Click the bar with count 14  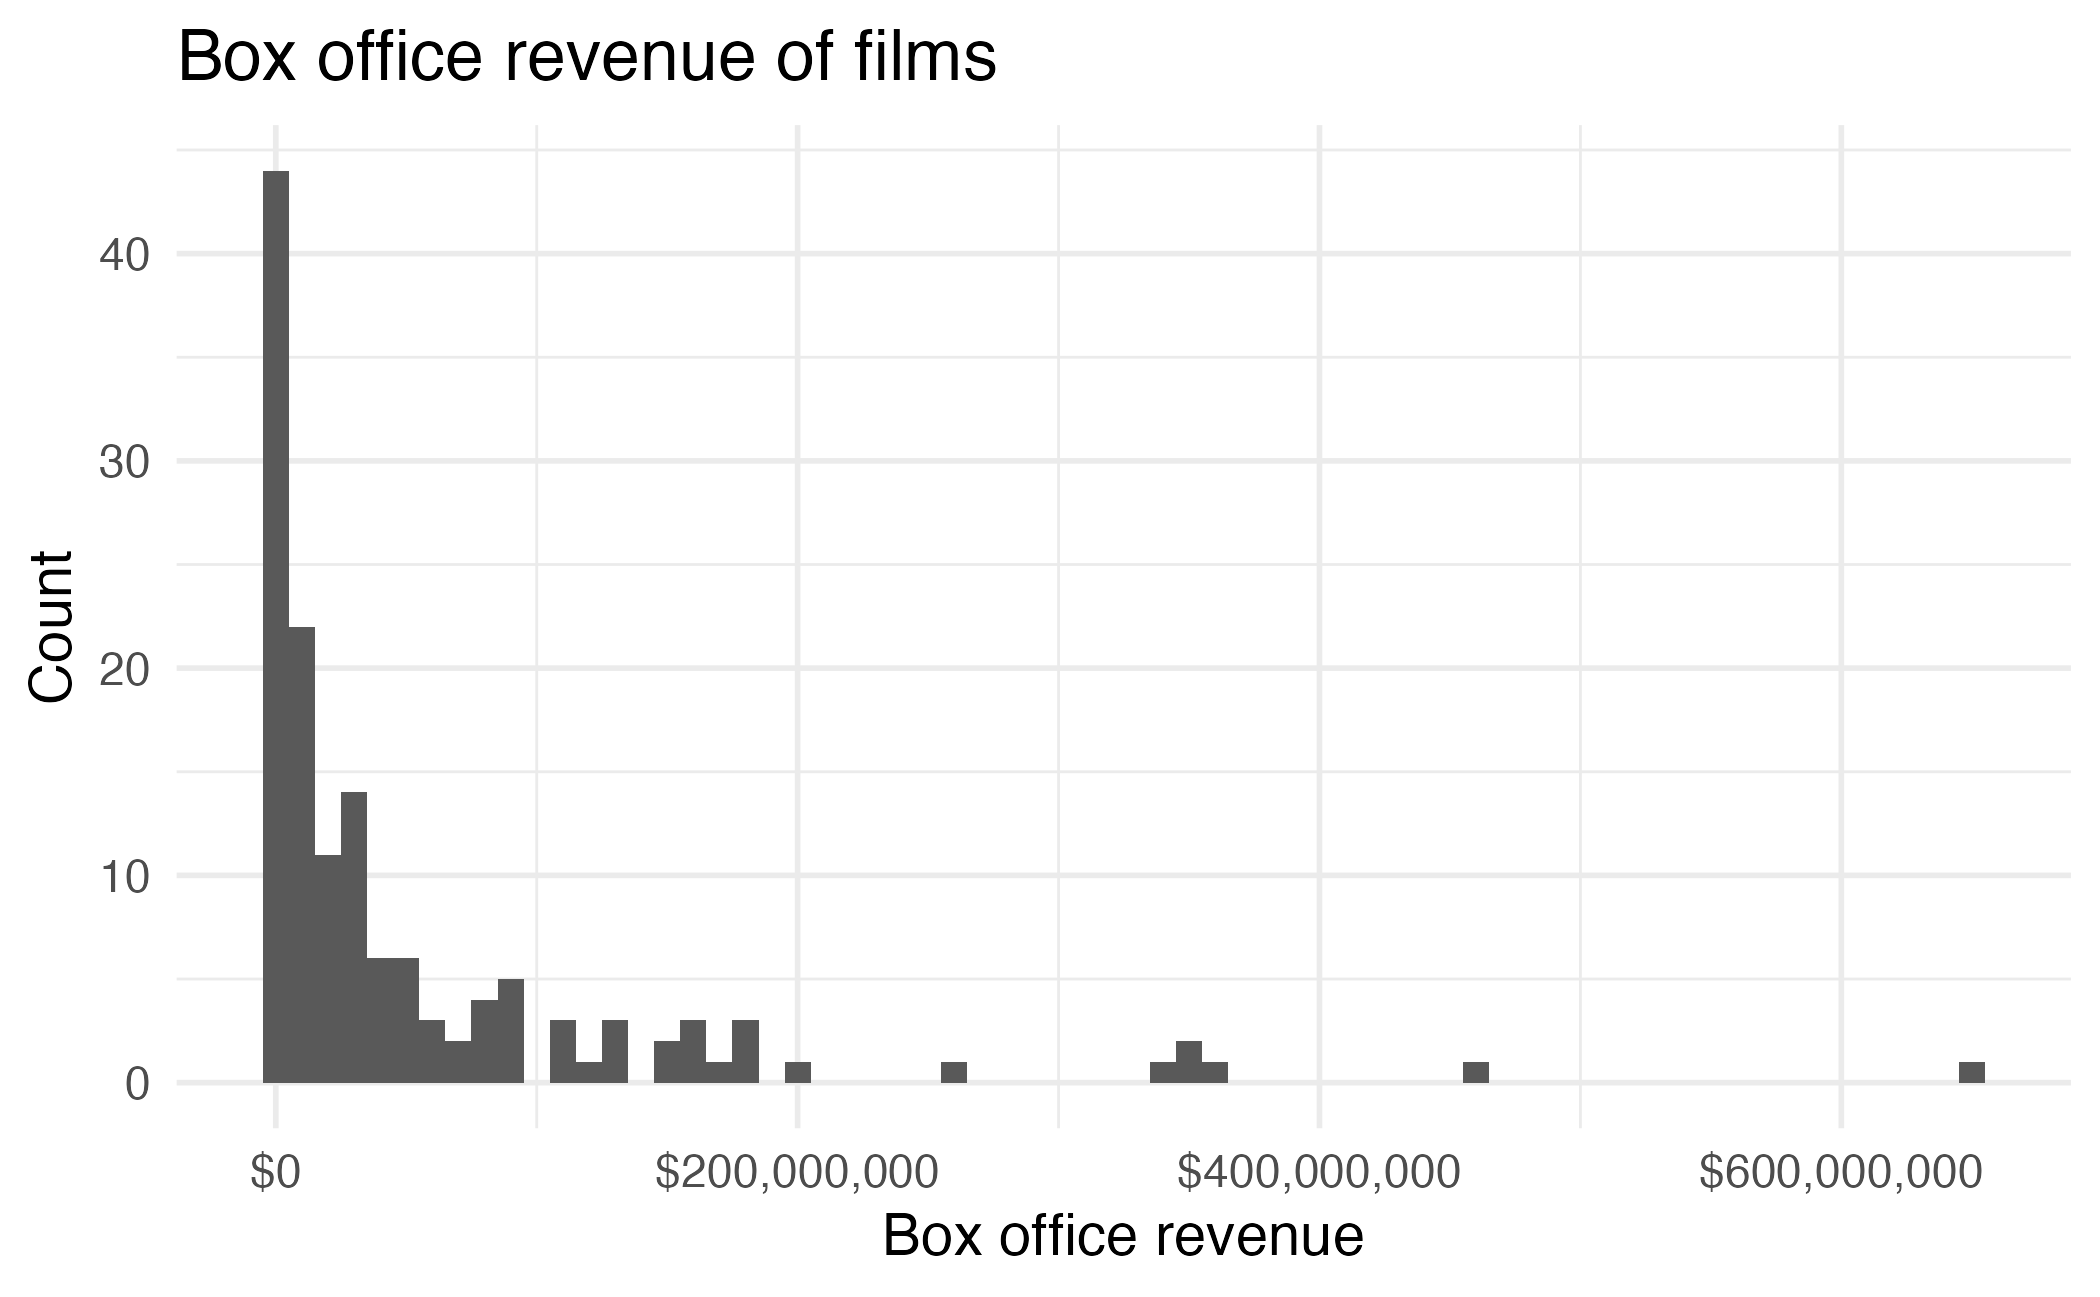click(354, 937)
